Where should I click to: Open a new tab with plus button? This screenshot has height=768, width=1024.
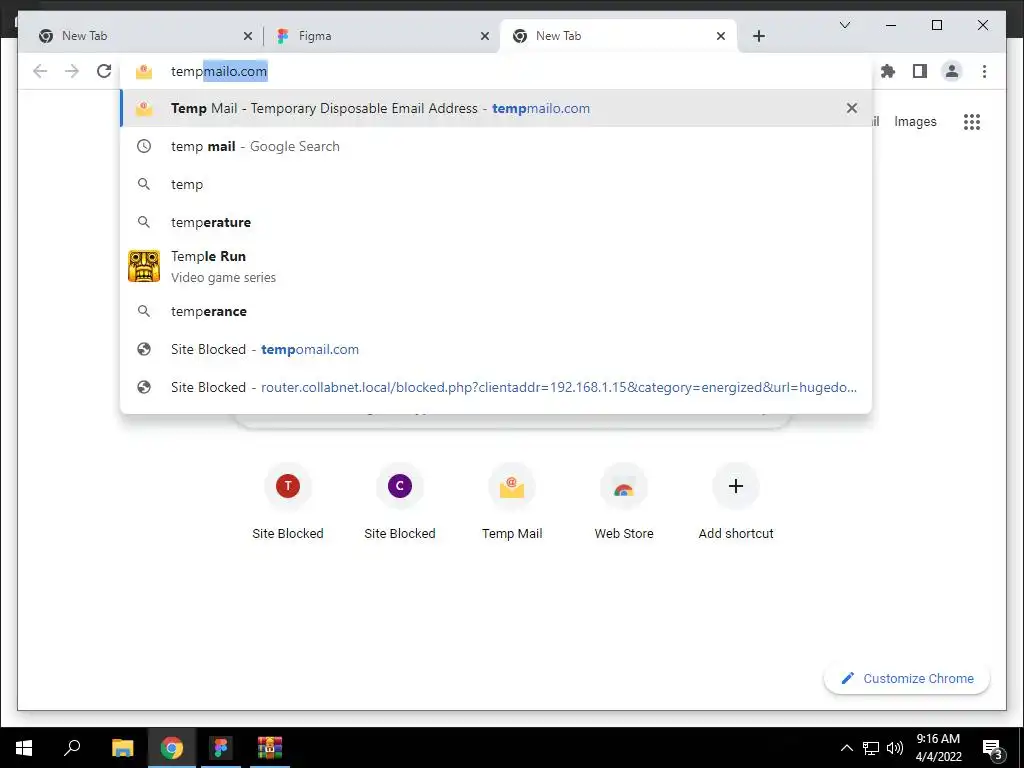click(x=758, y=36)
